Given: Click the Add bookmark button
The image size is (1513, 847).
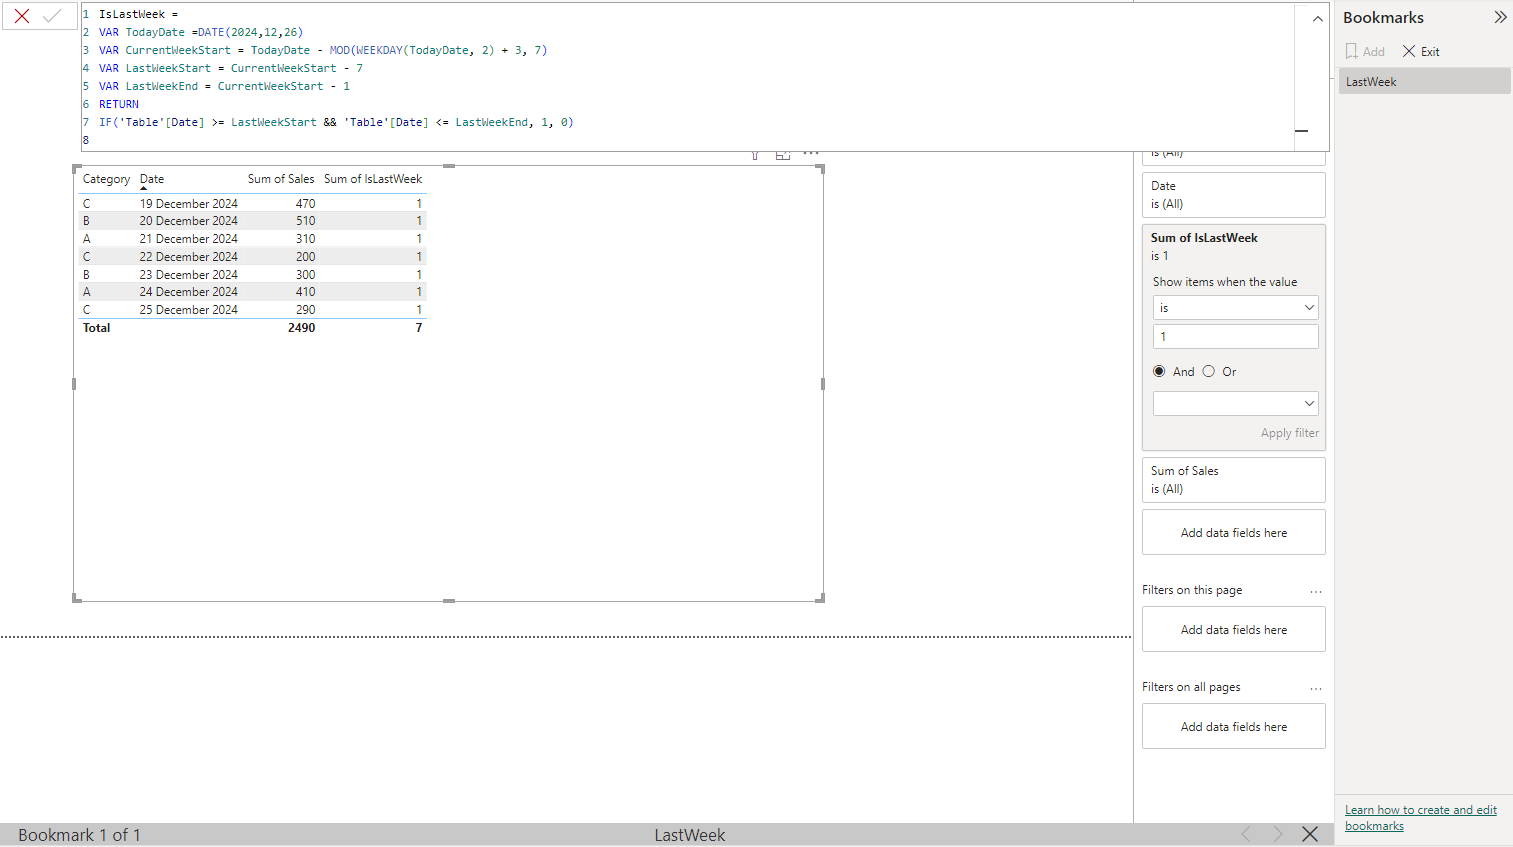Looking at the screenshot, I should click(x=1365, y=51).
